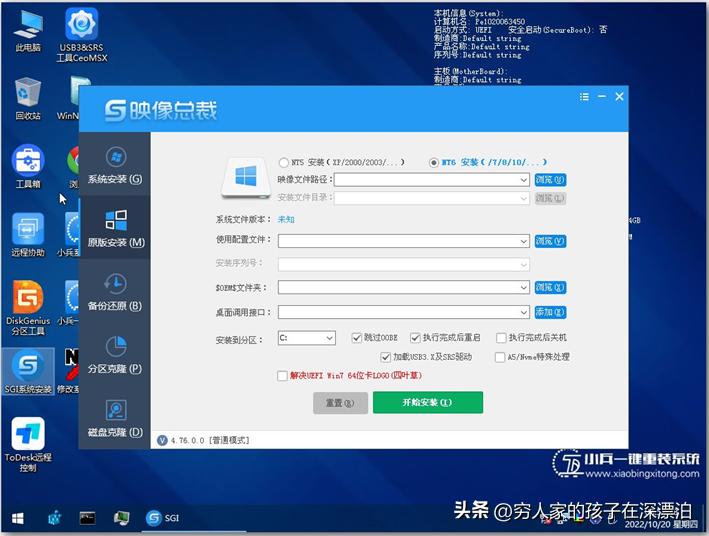Open the 远程协助 desktop icon
Screen dimensions: 709x536
point(28,234)
